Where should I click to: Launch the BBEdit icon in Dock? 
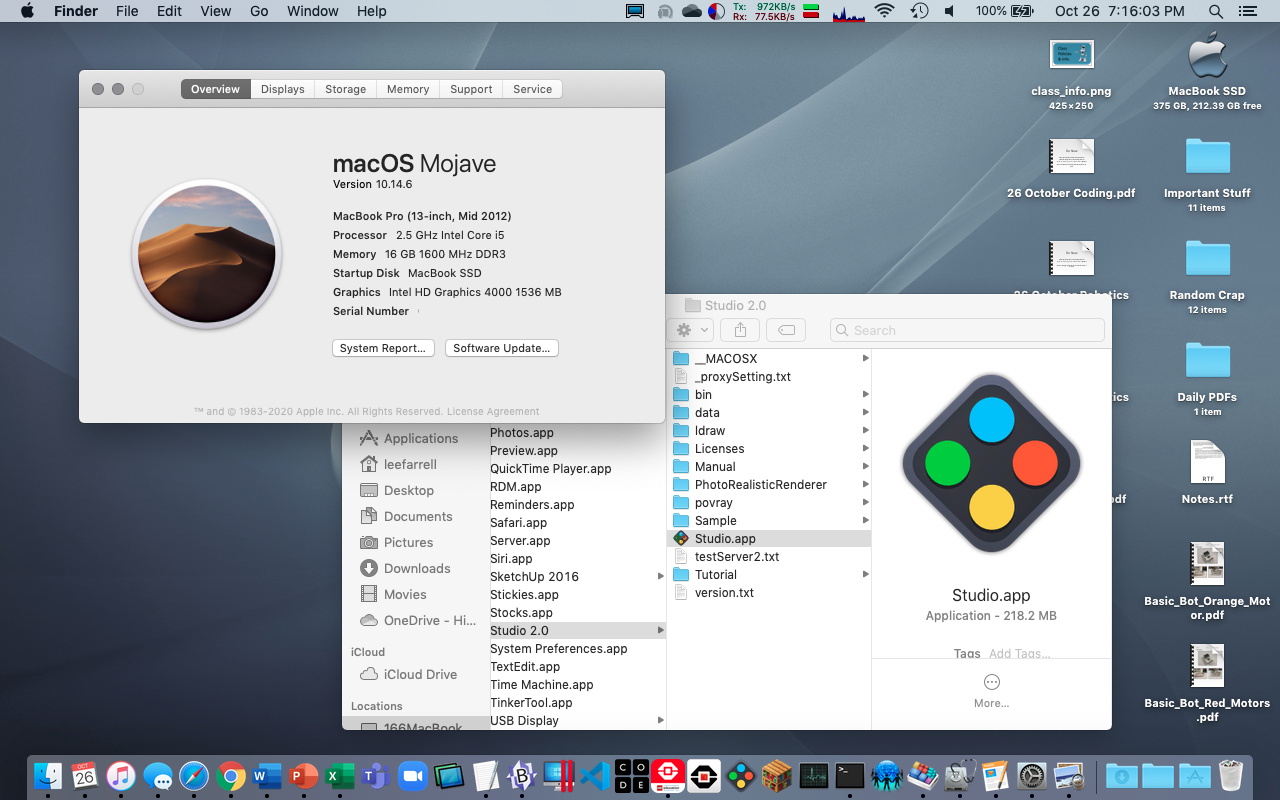pyautogui.click(x=522, y=776)
